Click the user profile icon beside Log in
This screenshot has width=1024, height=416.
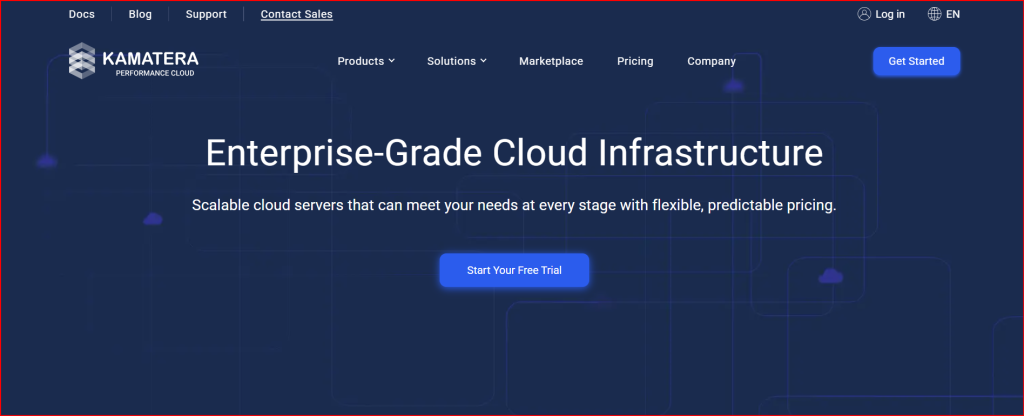pos(864,14)
